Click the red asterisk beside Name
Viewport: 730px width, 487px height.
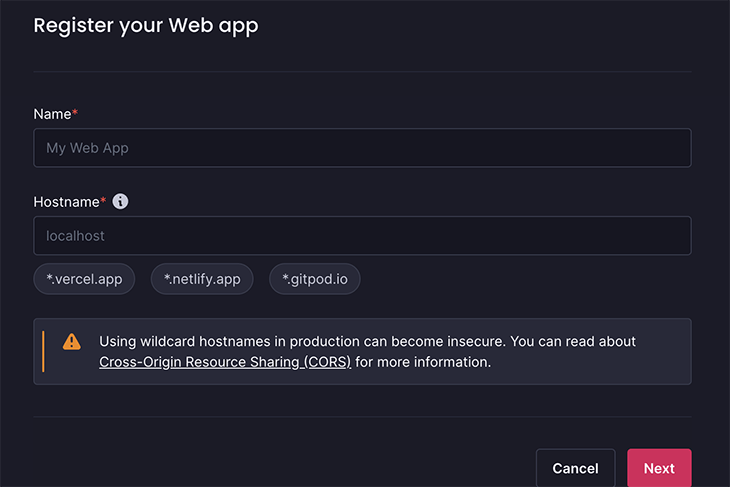[75, 113]
